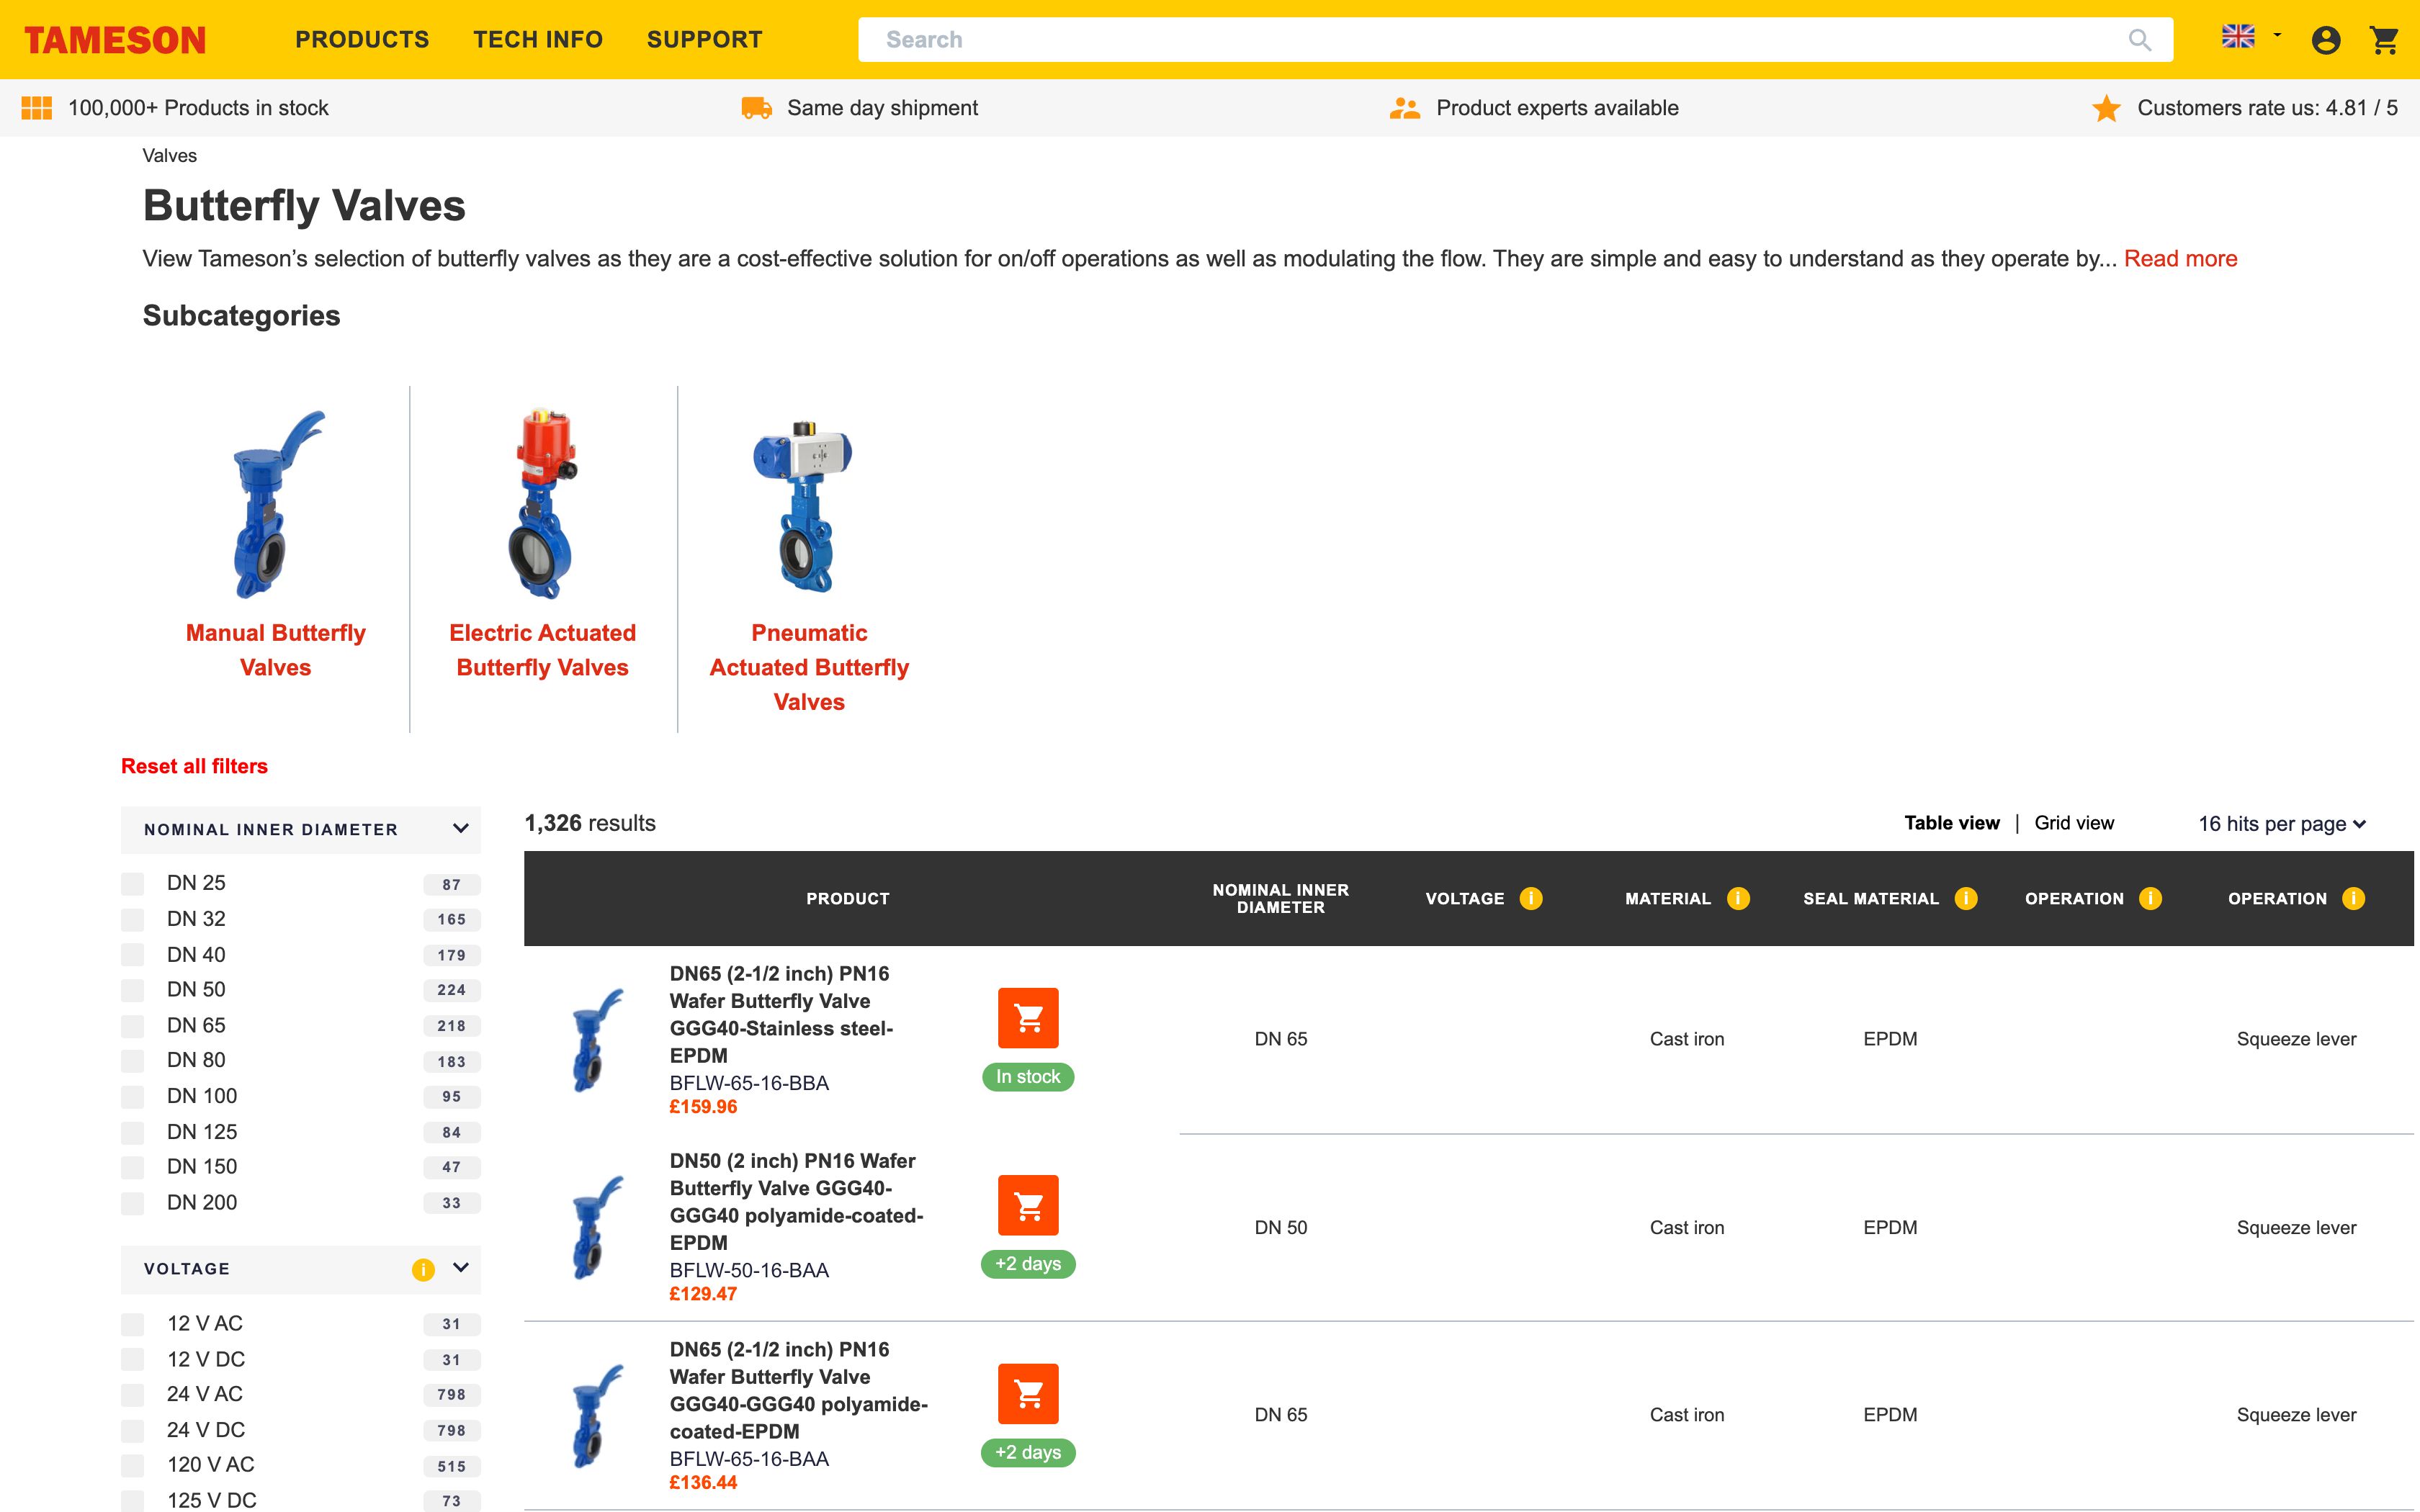
Task: Collapse the Voltage filter section
Action: coord(460,1269)
